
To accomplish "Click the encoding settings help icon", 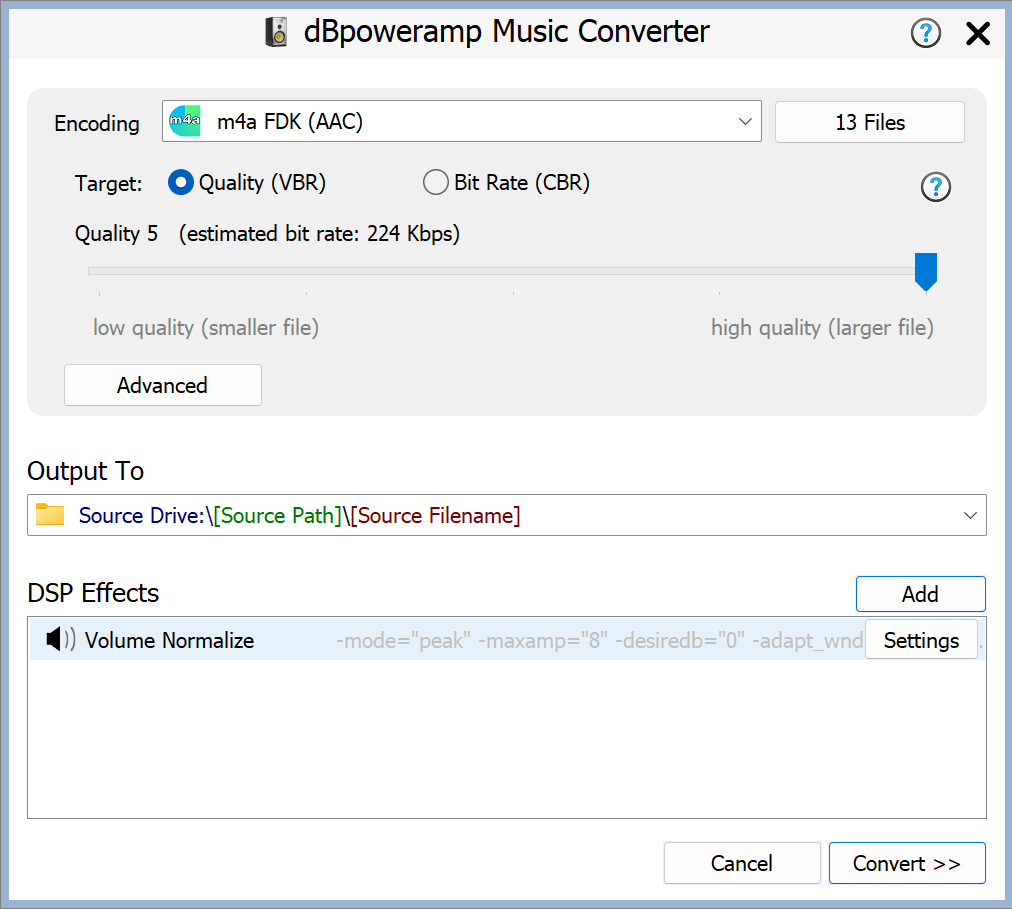I will coord(935,187).
